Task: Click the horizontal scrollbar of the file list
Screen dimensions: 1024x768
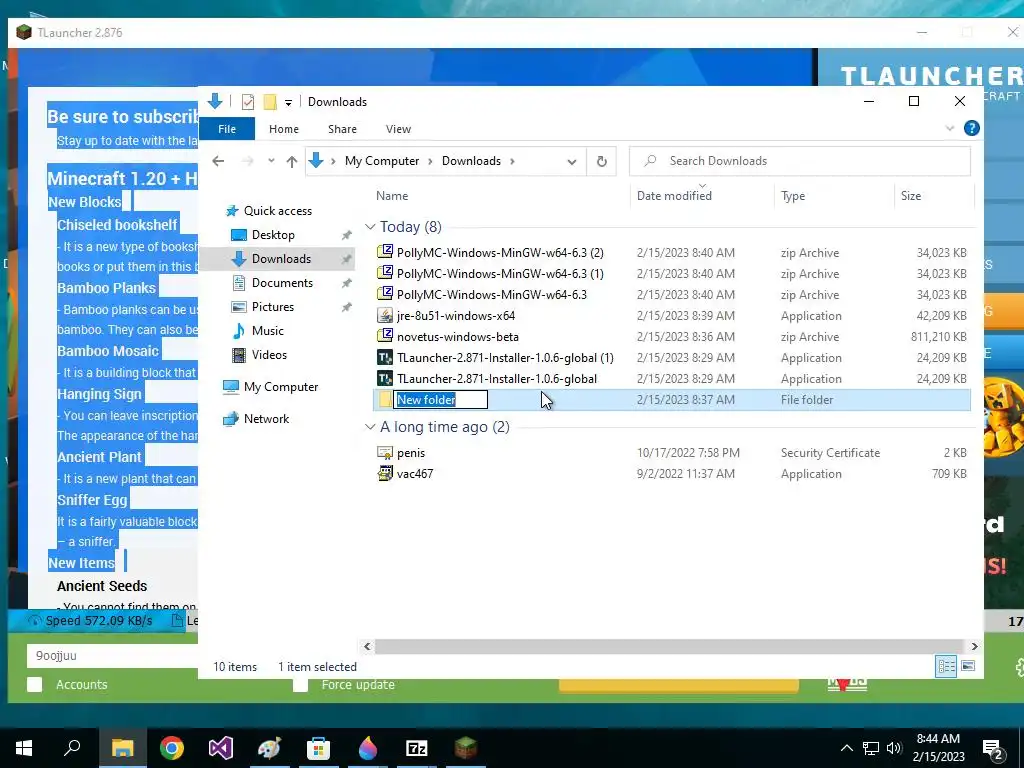Action: [669, 647]
